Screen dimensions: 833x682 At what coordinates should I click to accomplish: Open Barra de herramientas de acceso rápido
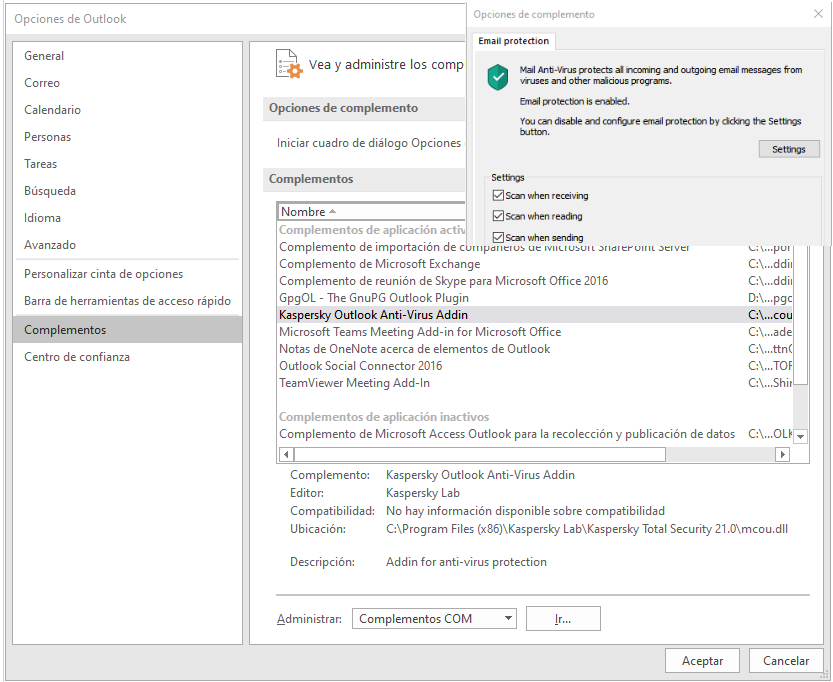pos(128,301)
